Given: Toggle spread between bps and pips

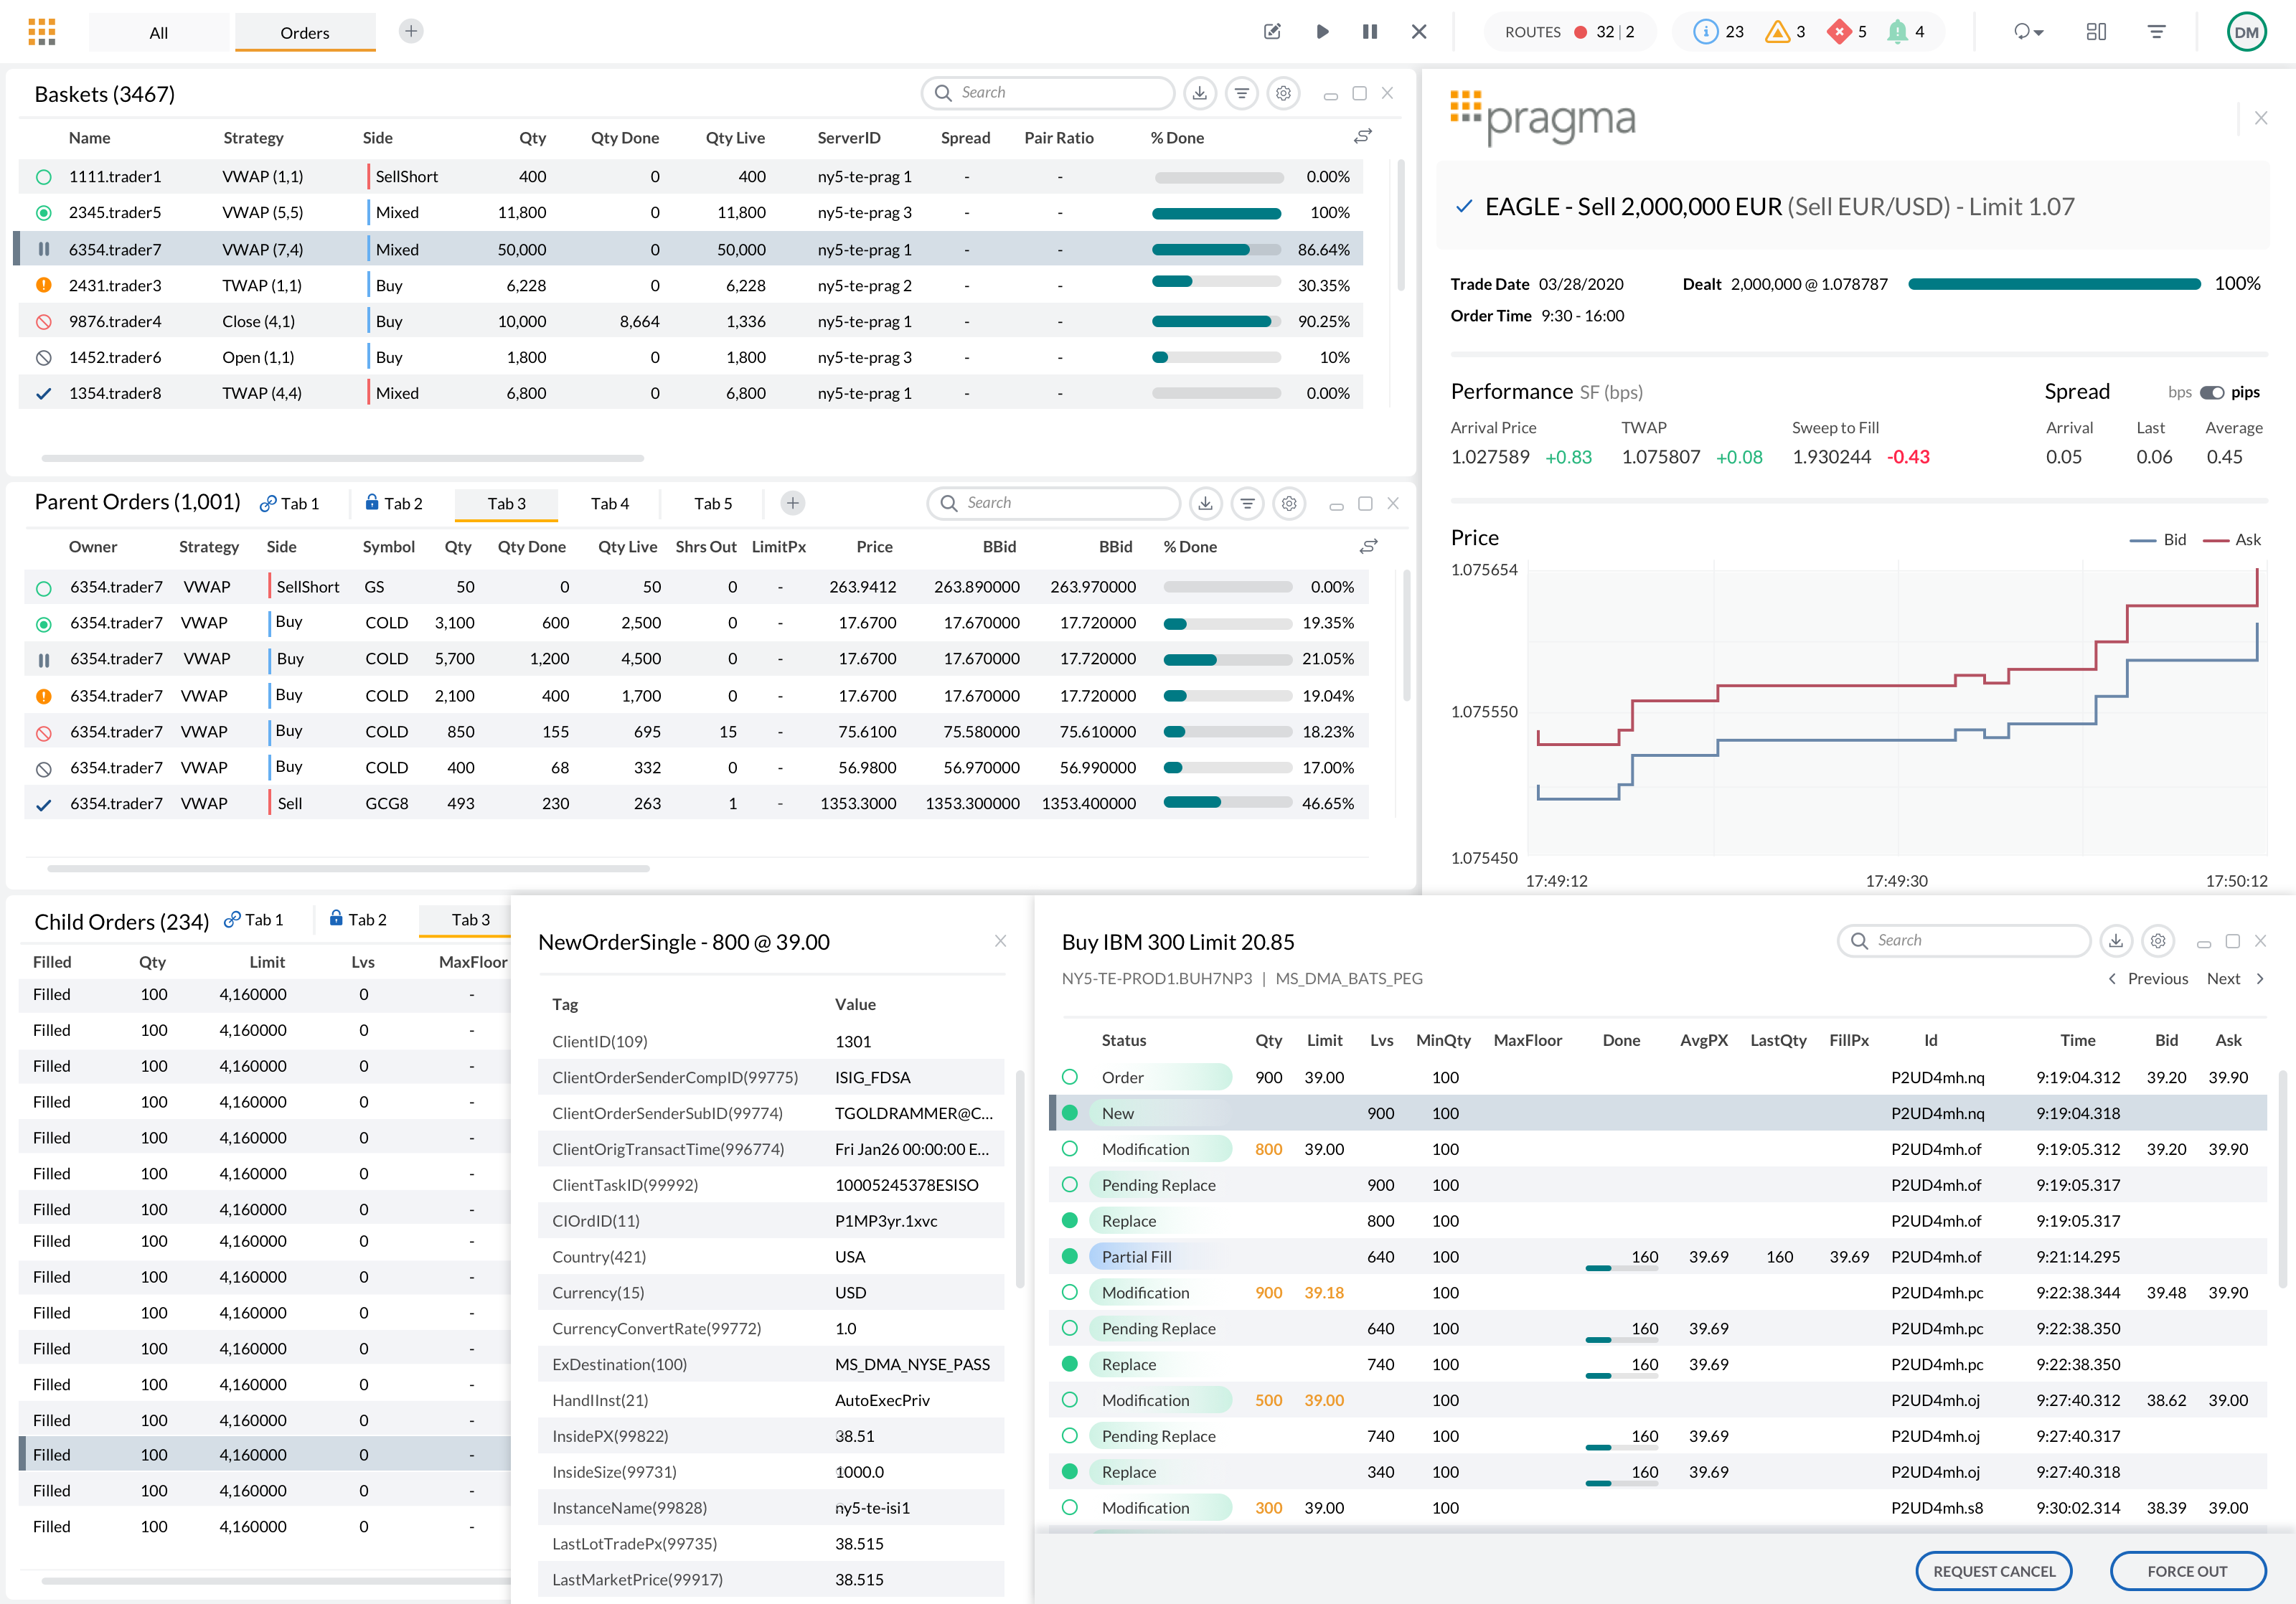Looking at the screenshot, I should [x=2211, y=393].
